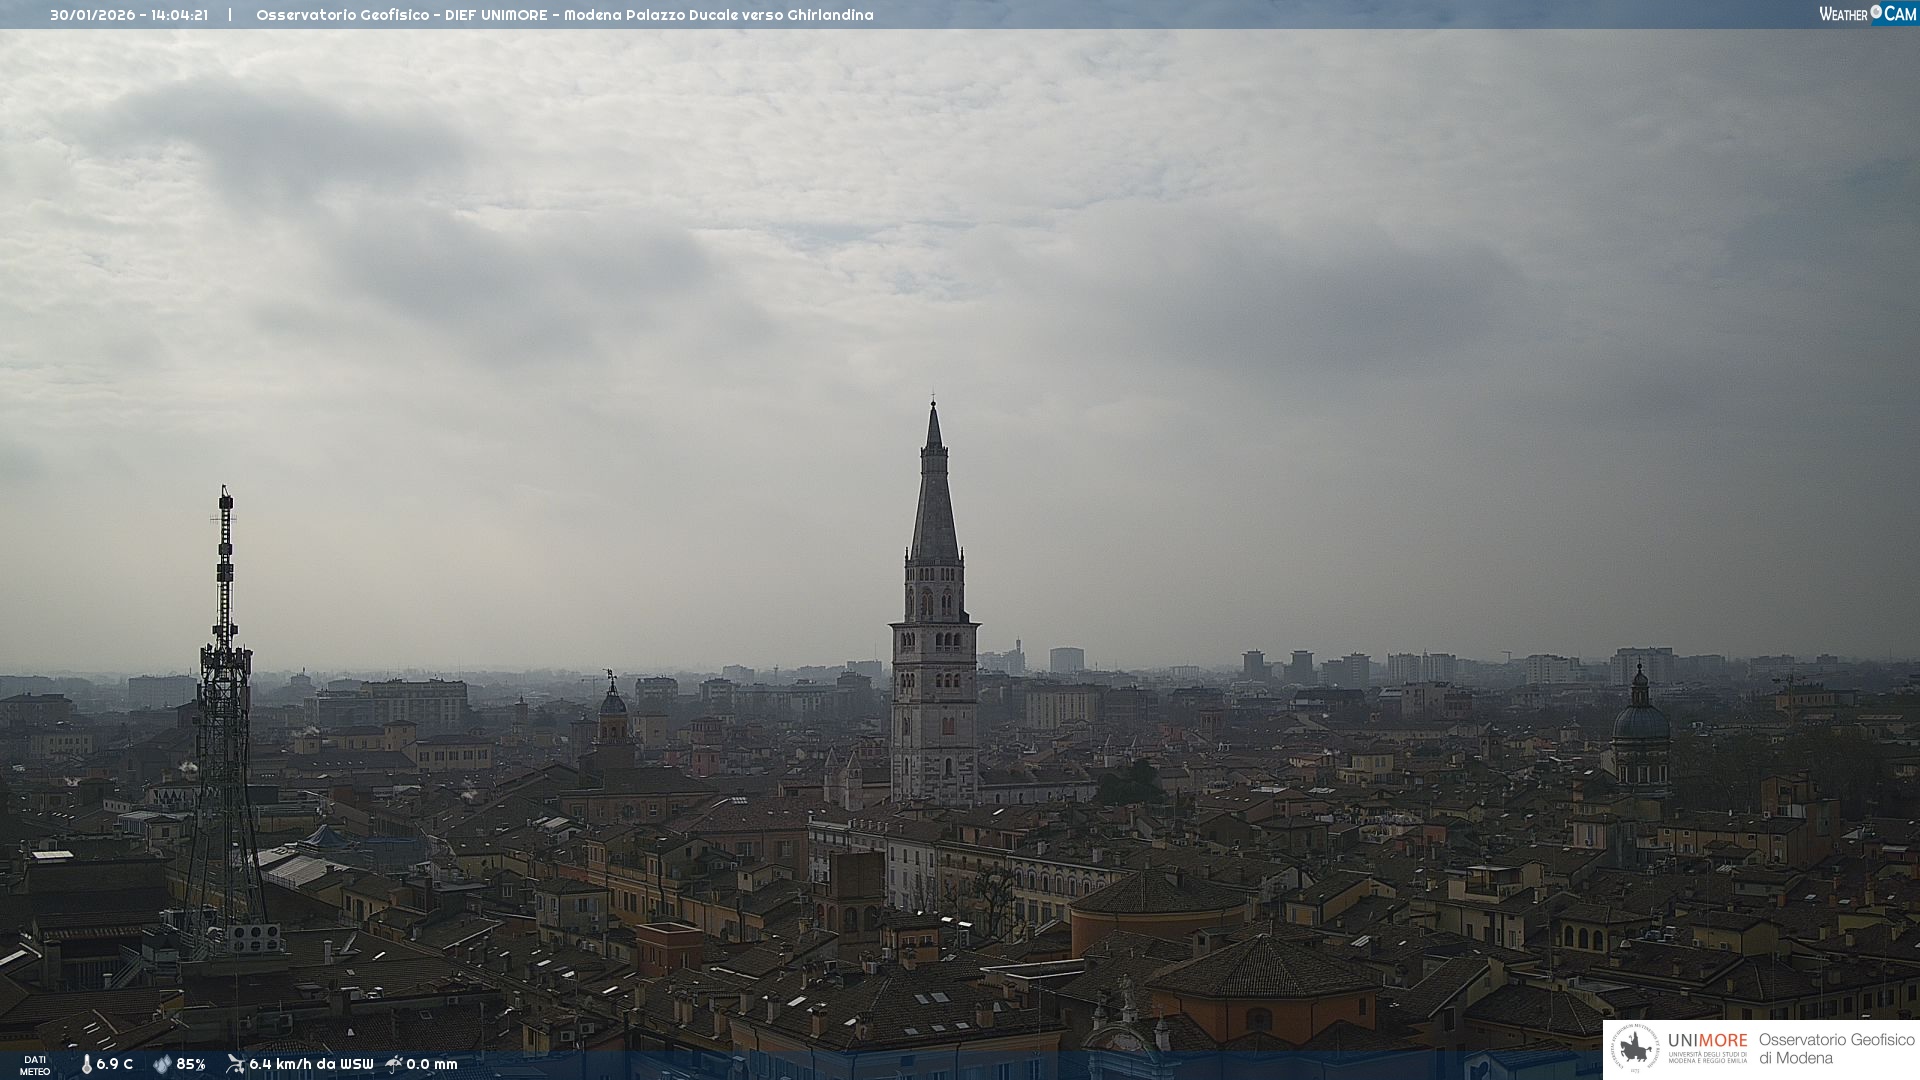1920x1080 pixels.
Task: Click the green church dome on the right
Action: click(1641, 720)
